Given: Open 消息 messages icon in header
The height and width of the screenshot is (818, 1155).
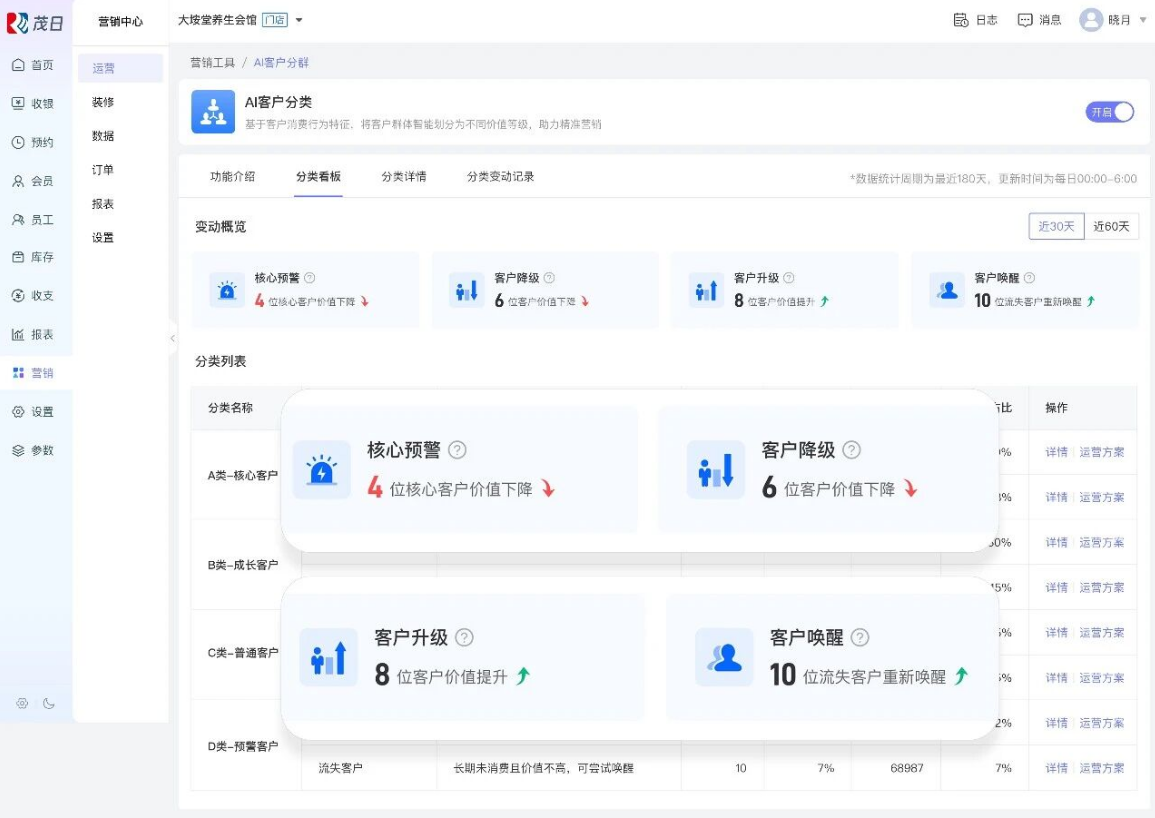Looking at the screenshot, I should 1025,20.
